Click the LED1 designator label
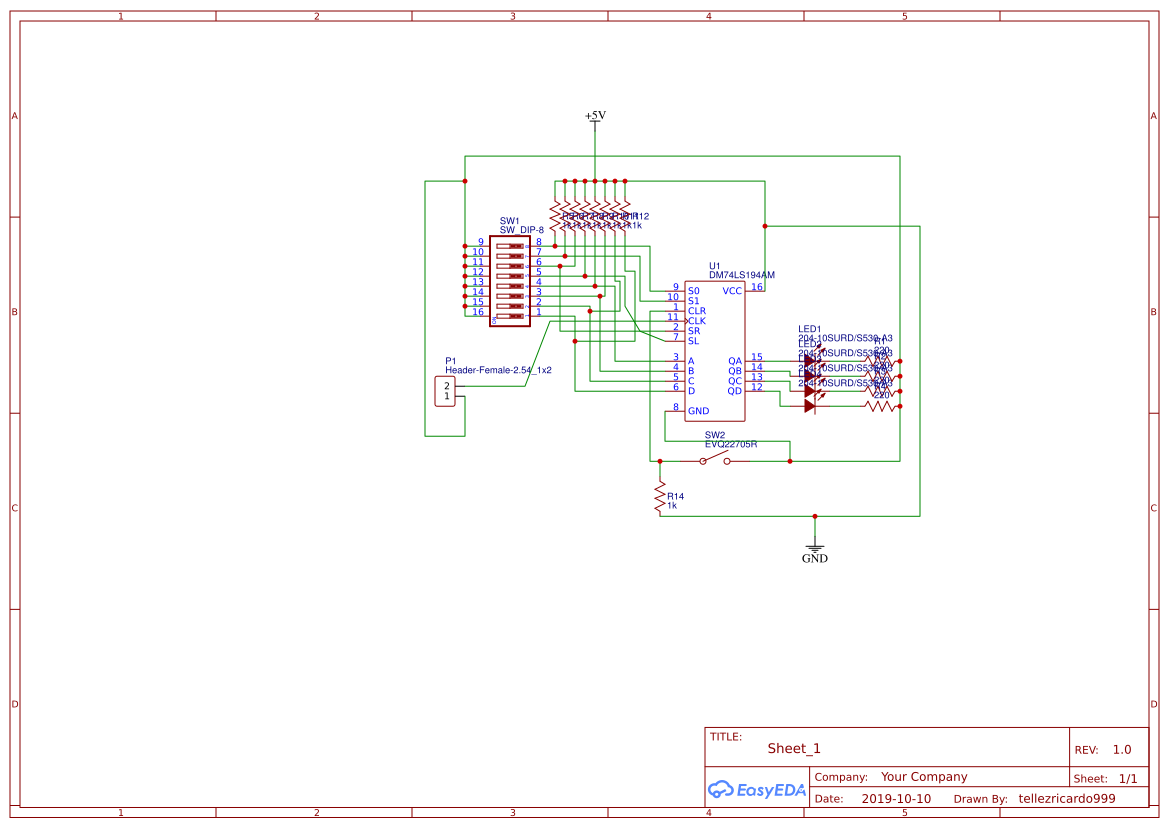 click(809, 329)
